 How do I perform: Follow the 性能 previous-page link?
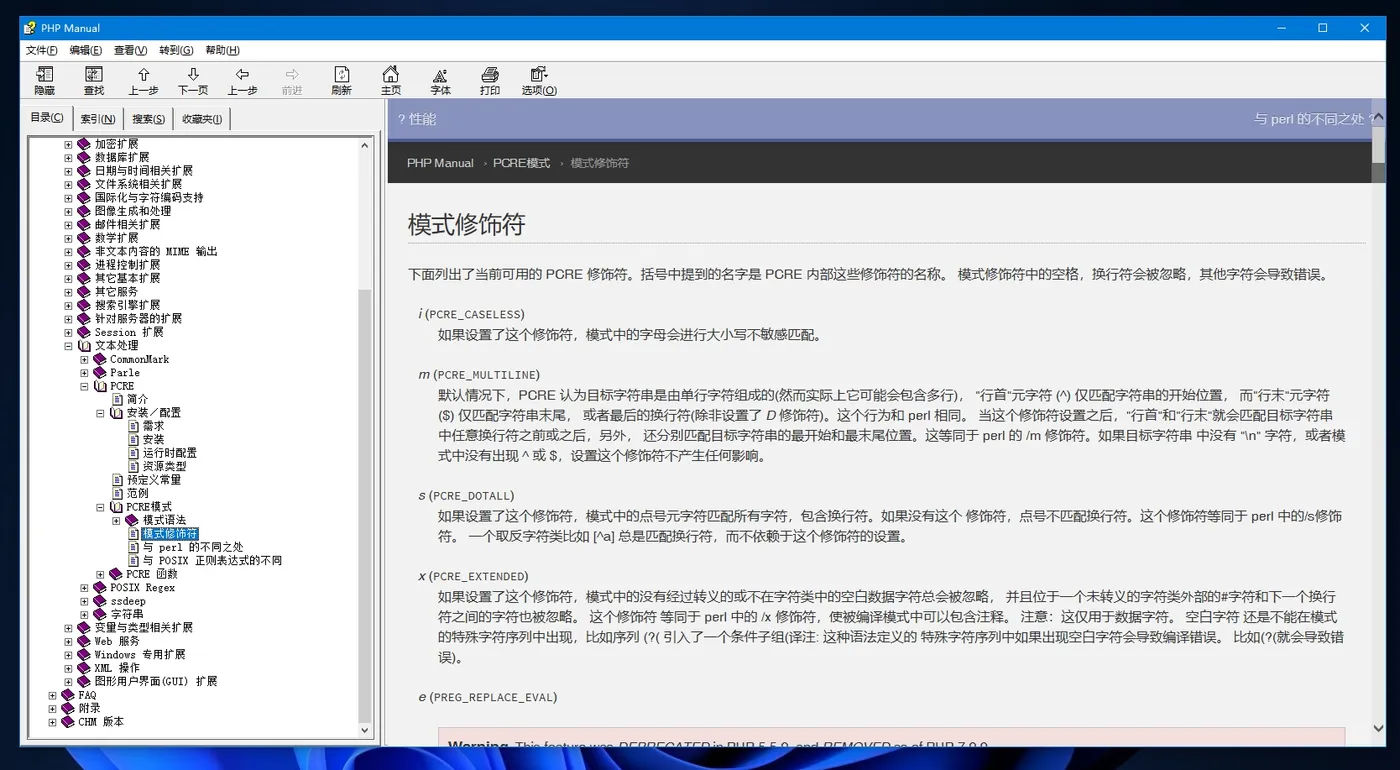click(x=417, y=119)
